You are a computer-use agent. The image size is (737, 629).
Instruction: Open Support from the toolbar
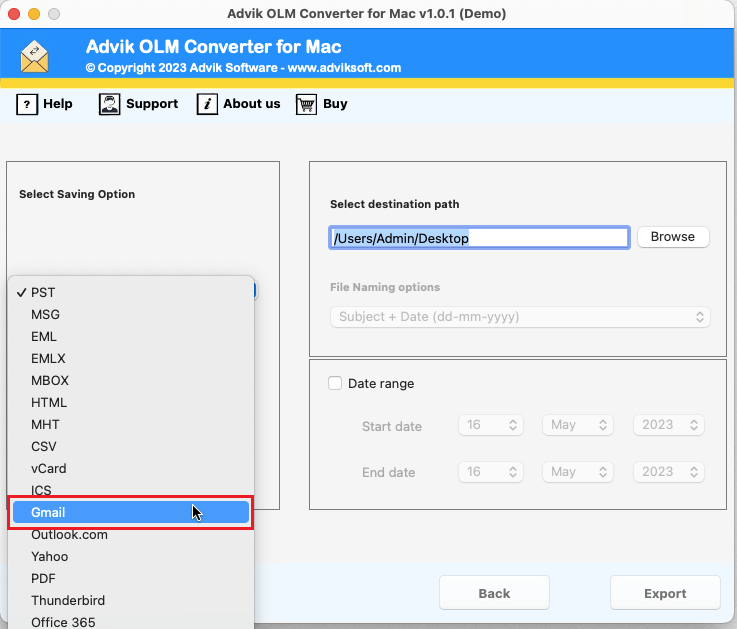(152, 103)
